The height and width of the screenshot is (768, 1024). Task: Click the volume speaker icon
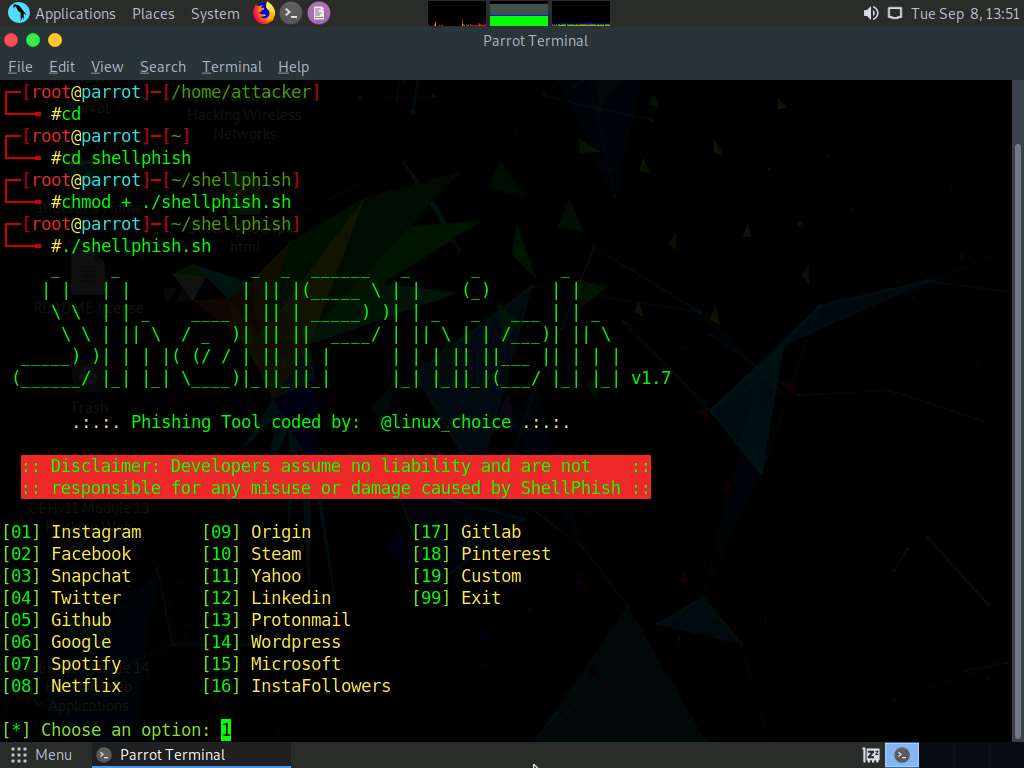point(871,13)
